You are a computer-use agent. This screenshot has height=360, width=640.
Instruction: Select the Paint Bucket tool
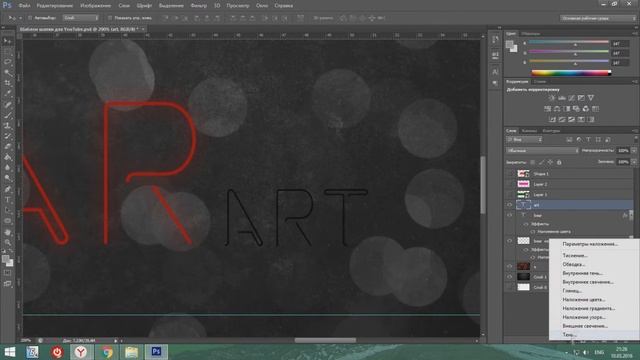(x=7, y=157)
